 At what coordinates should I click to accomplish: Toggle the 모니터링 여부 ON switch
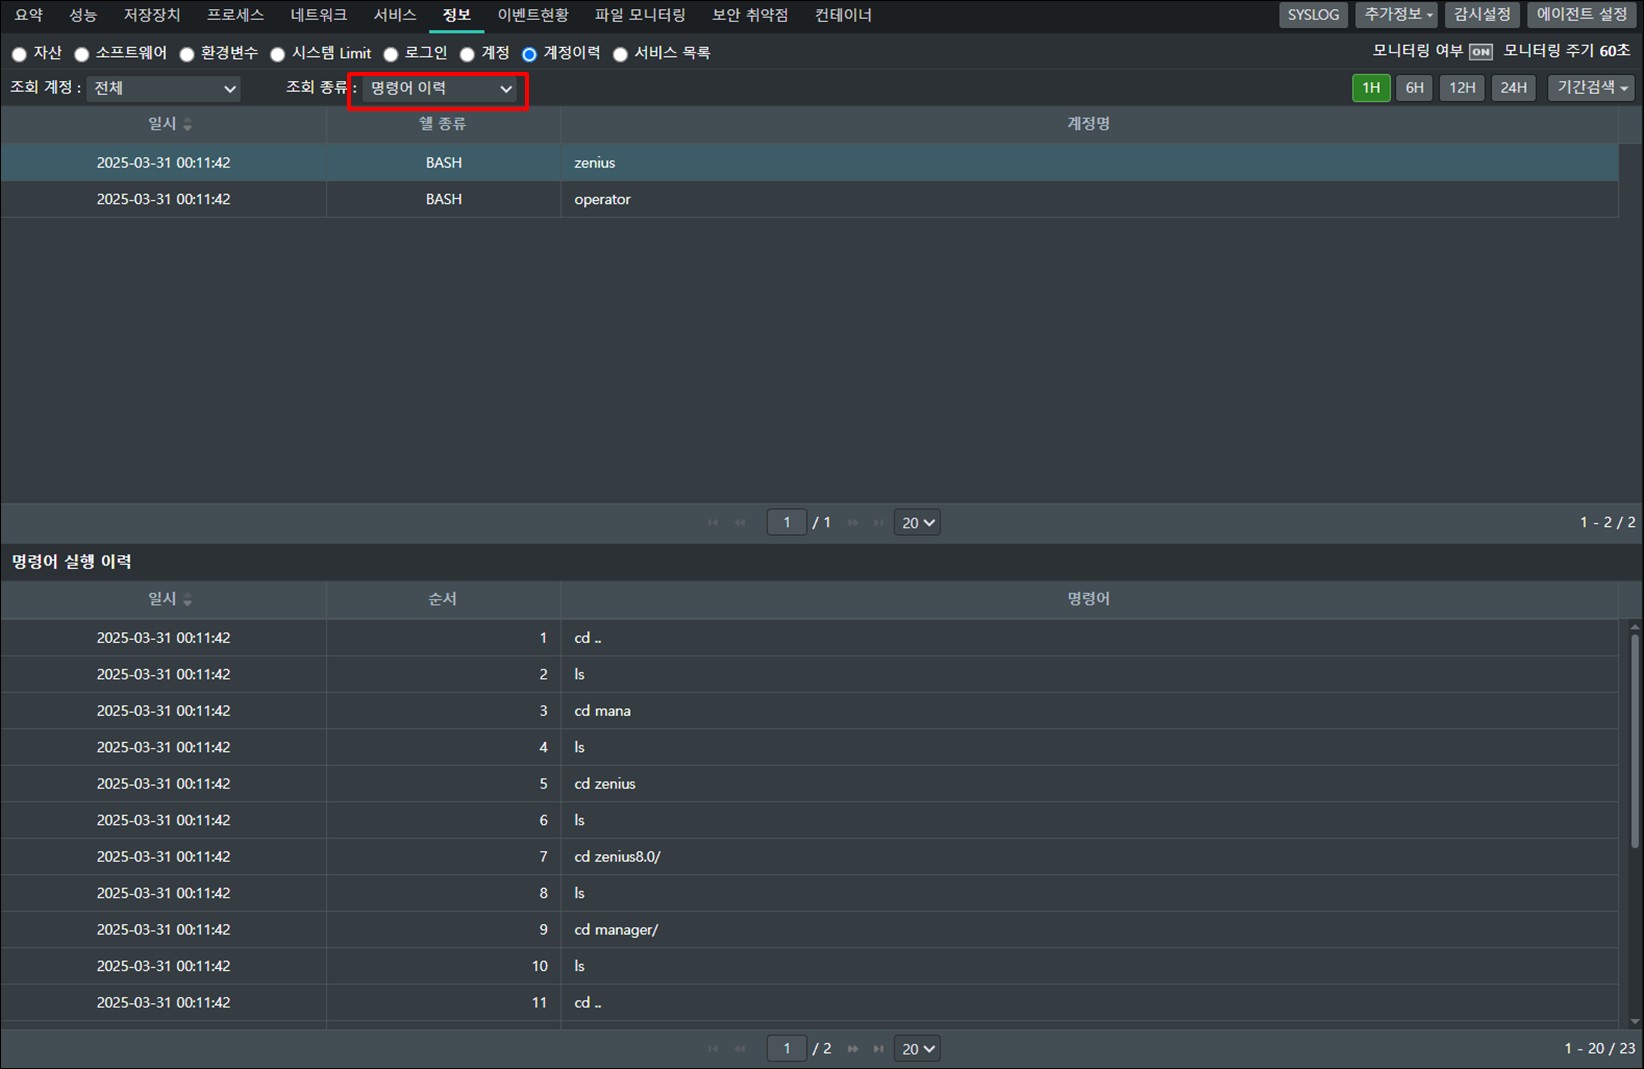coord(1481,52)
